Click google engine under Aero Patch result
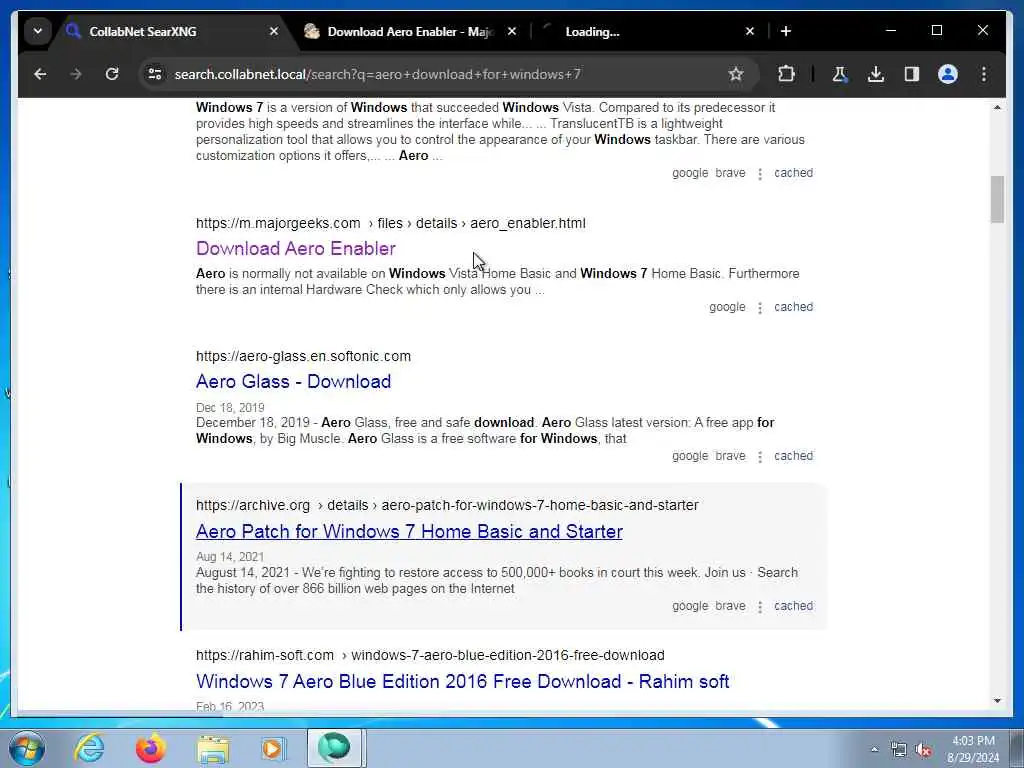The image size is (1024, 768). pos(690,606)
